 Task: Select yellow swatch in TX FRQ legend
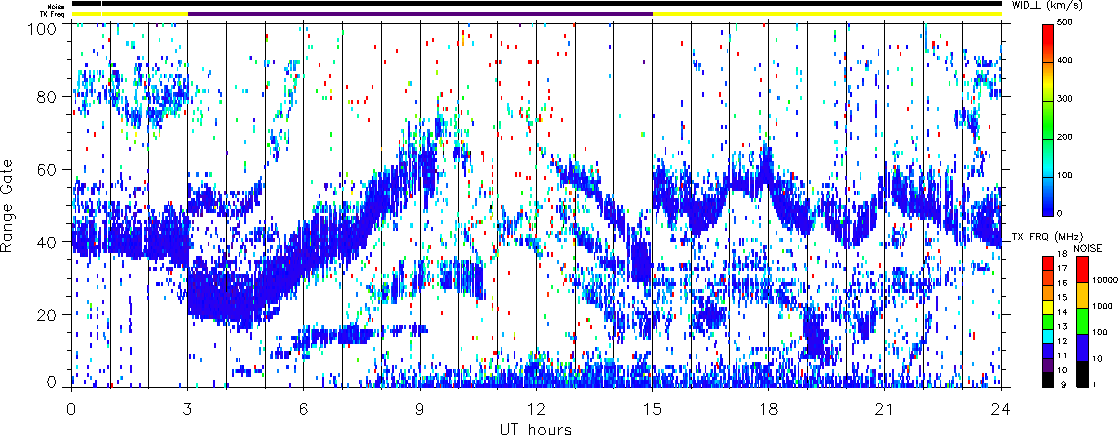[1048, 307]
